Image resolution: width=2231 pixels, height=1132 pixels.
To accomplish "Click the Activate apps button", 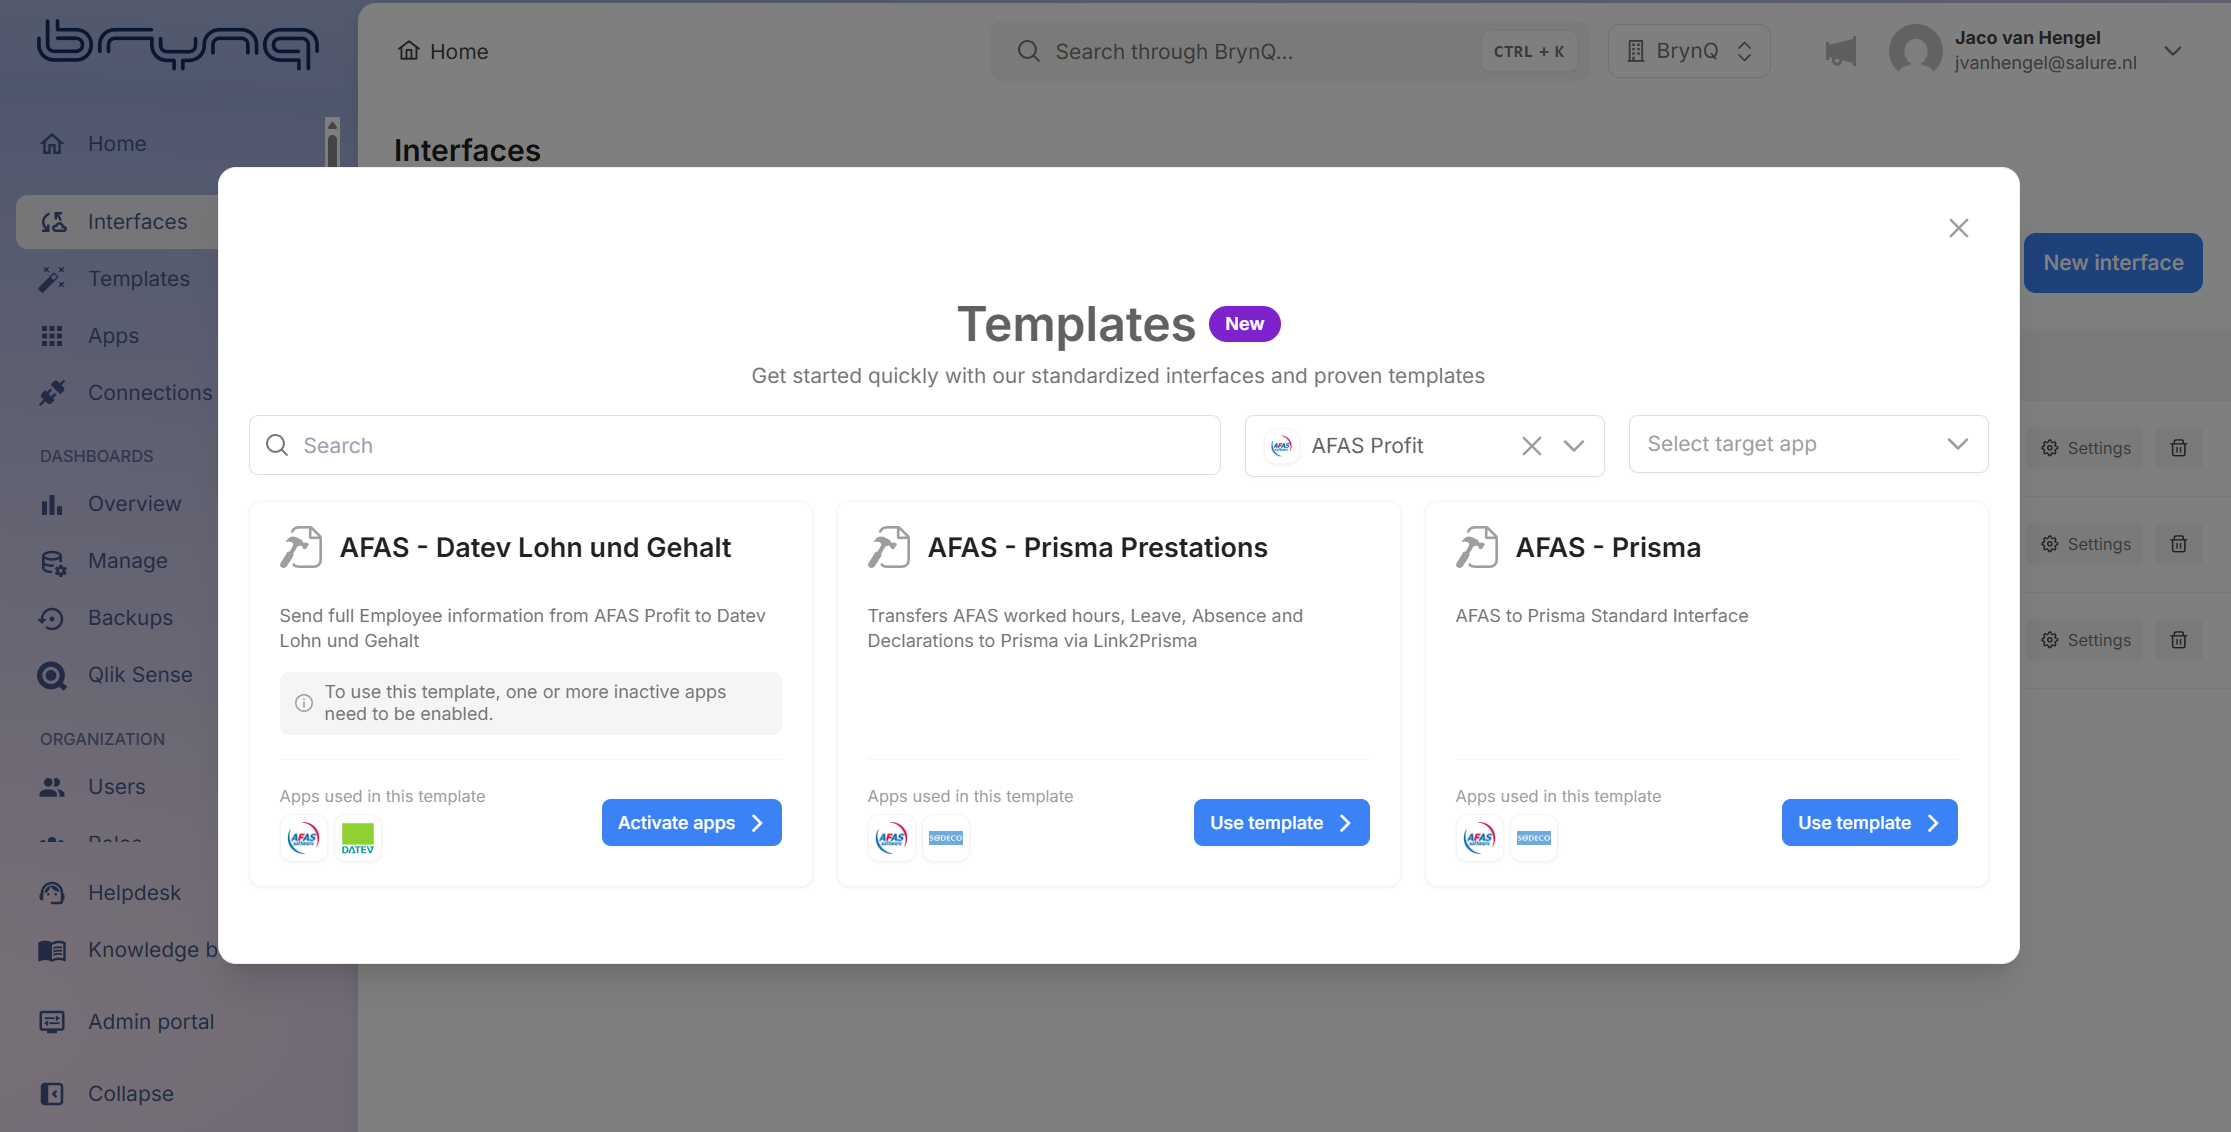I will click(691, 823).
